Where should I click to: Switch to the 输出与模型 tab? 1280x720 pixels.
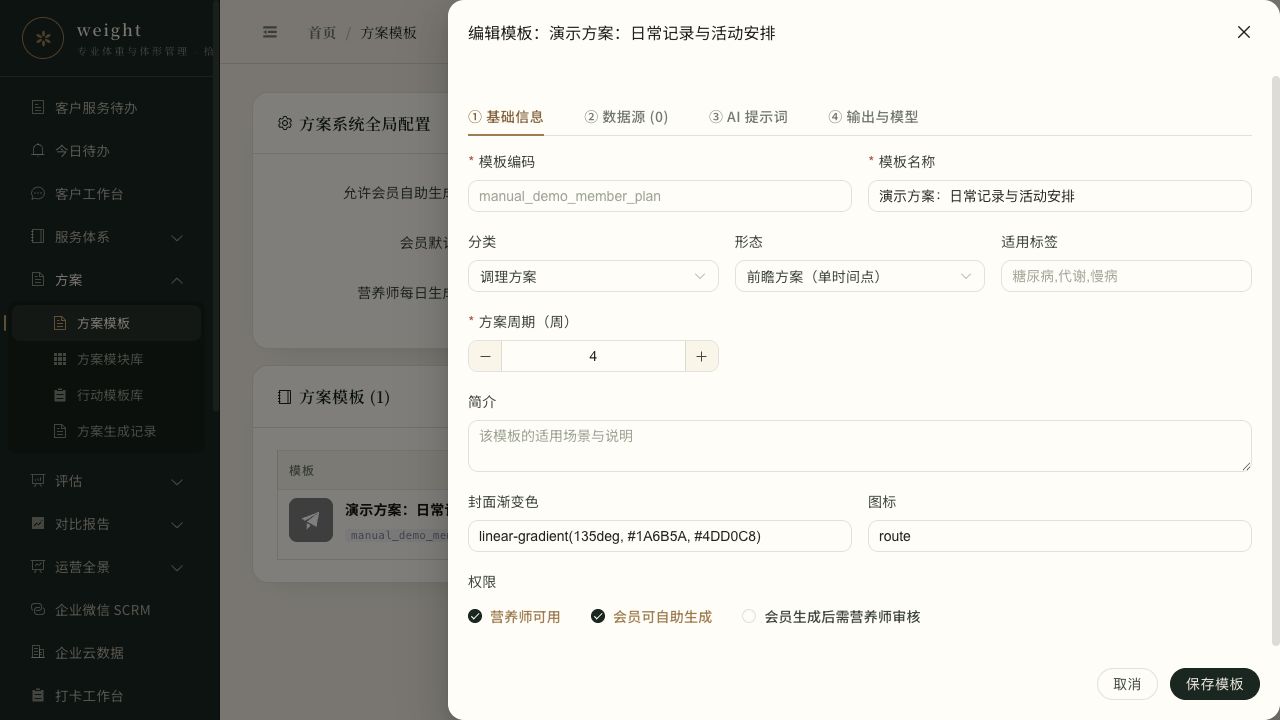[873, 117]
